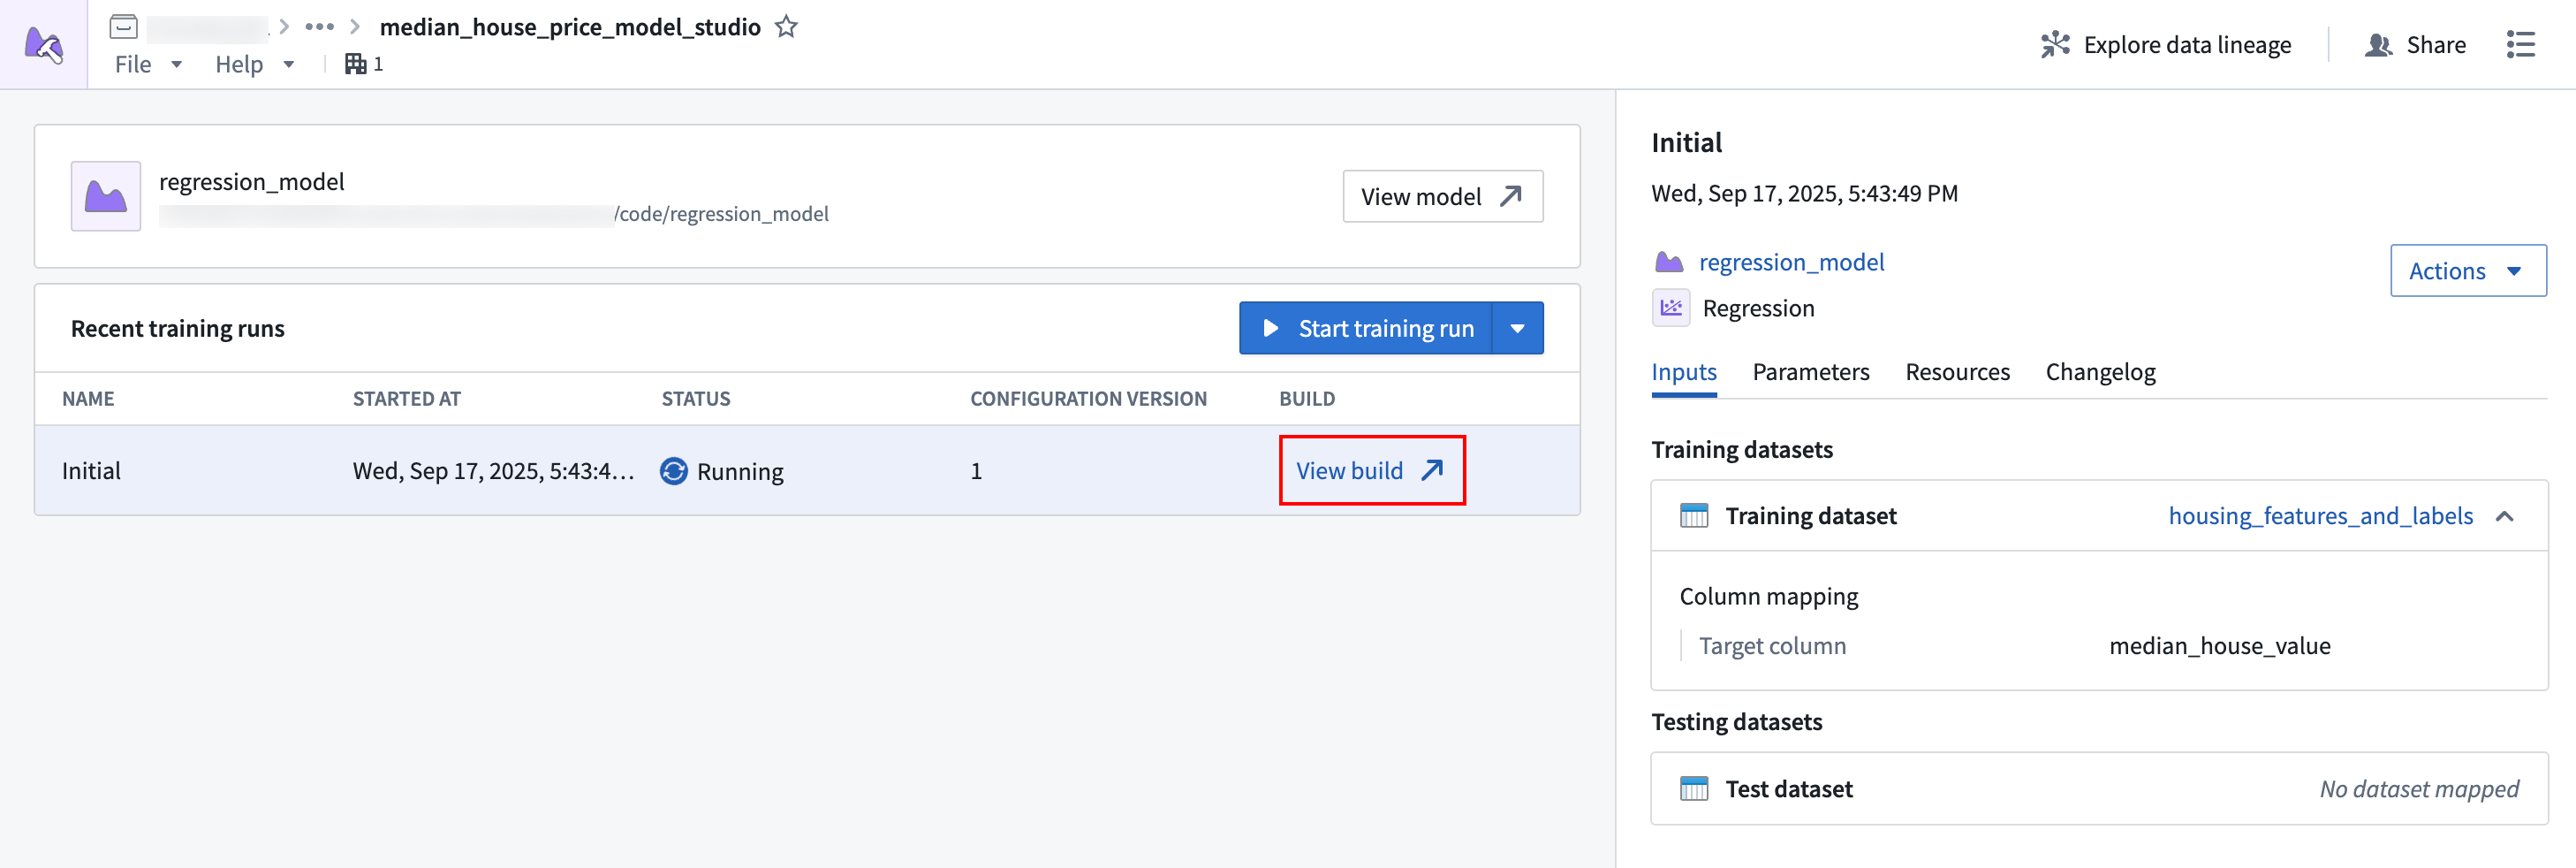The image size is (2576, 868).
Task: Open the Help menu
Action: (254, 64)
